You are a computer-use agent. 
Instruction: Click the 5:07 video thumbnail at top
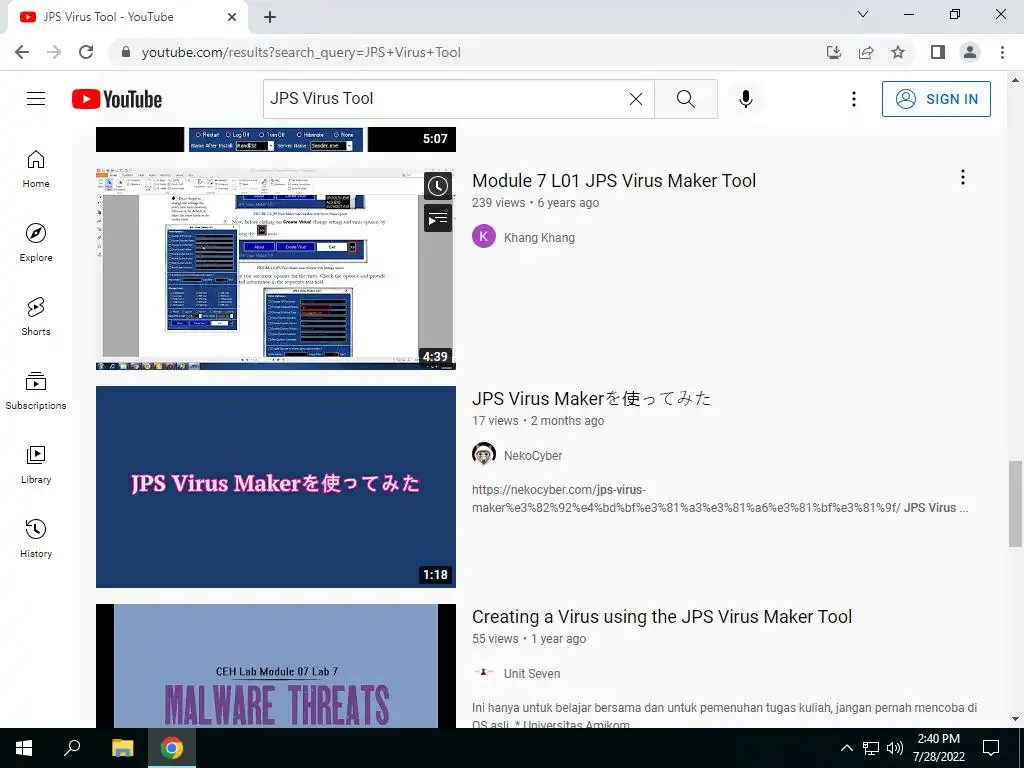[276, 139]
